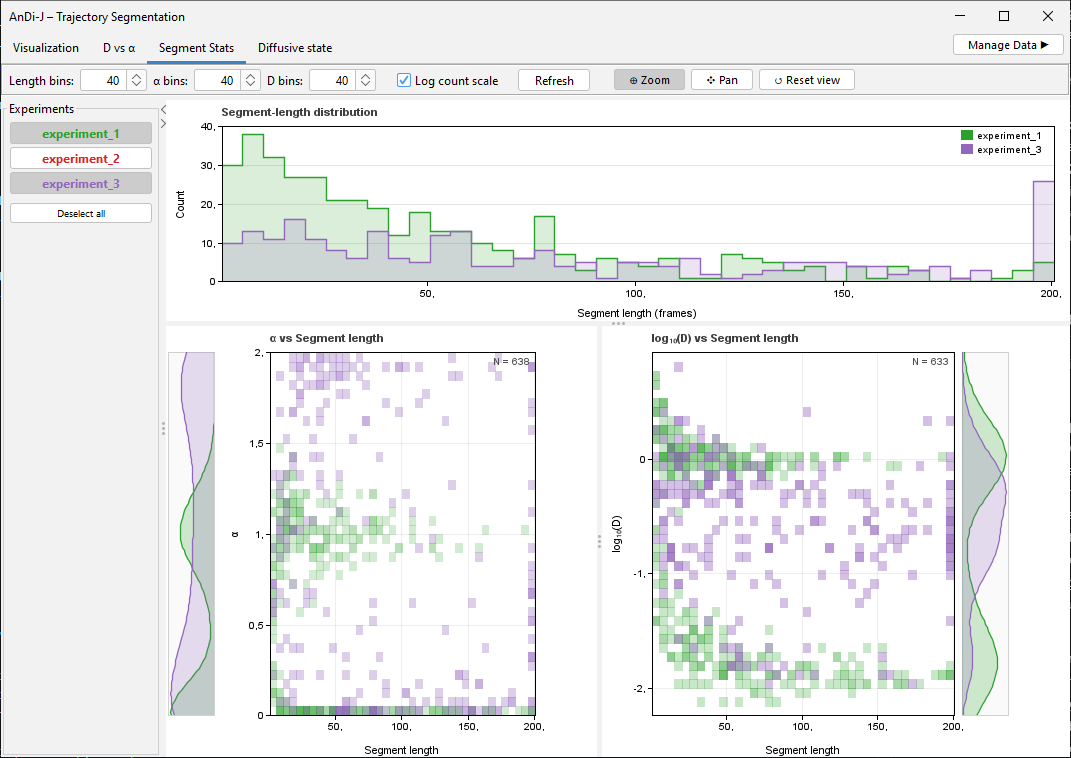Click the Length bins input field
Image resolution: width=1071 pixels, height=758 pixels.
point(103,81)
